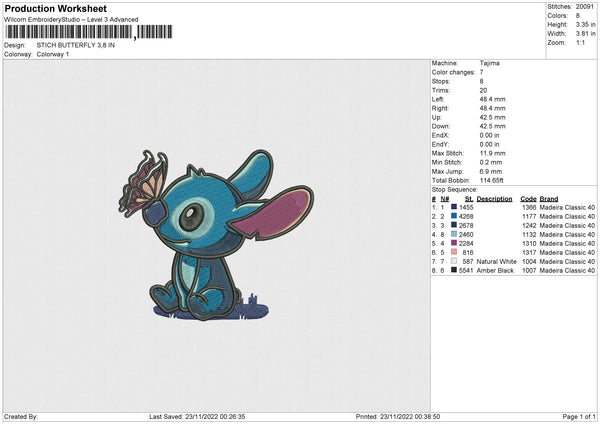600x424 pixels.
Task: Click the Trims value 20
Action: click(x=483, y=90)
